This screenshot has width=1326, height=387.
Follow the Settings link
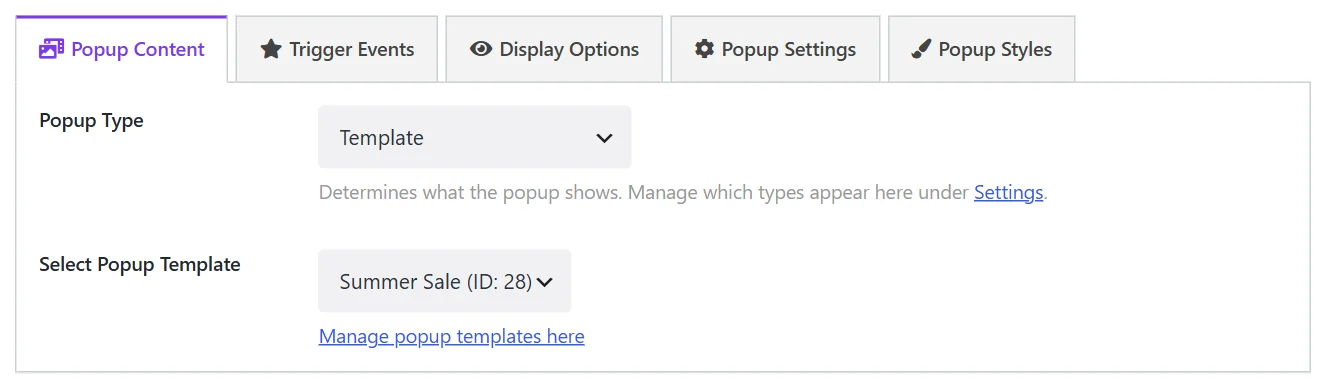(1008, 192)
